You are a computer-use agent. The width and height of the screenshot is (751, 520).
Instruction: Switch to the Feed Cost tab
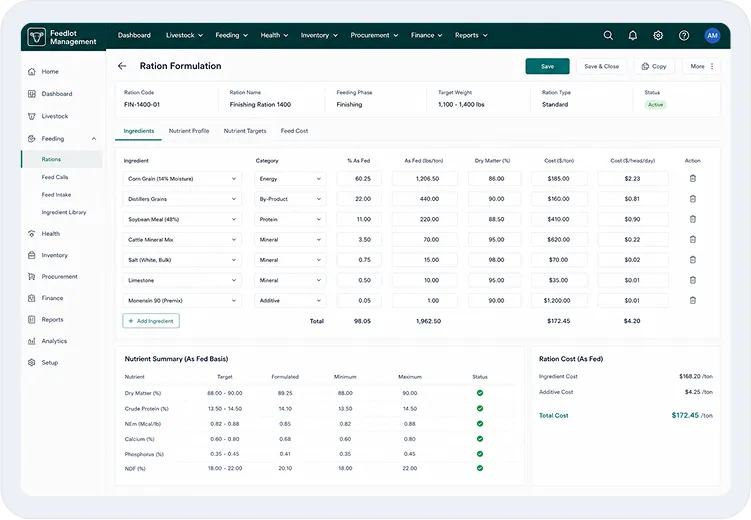click(294, 131)
